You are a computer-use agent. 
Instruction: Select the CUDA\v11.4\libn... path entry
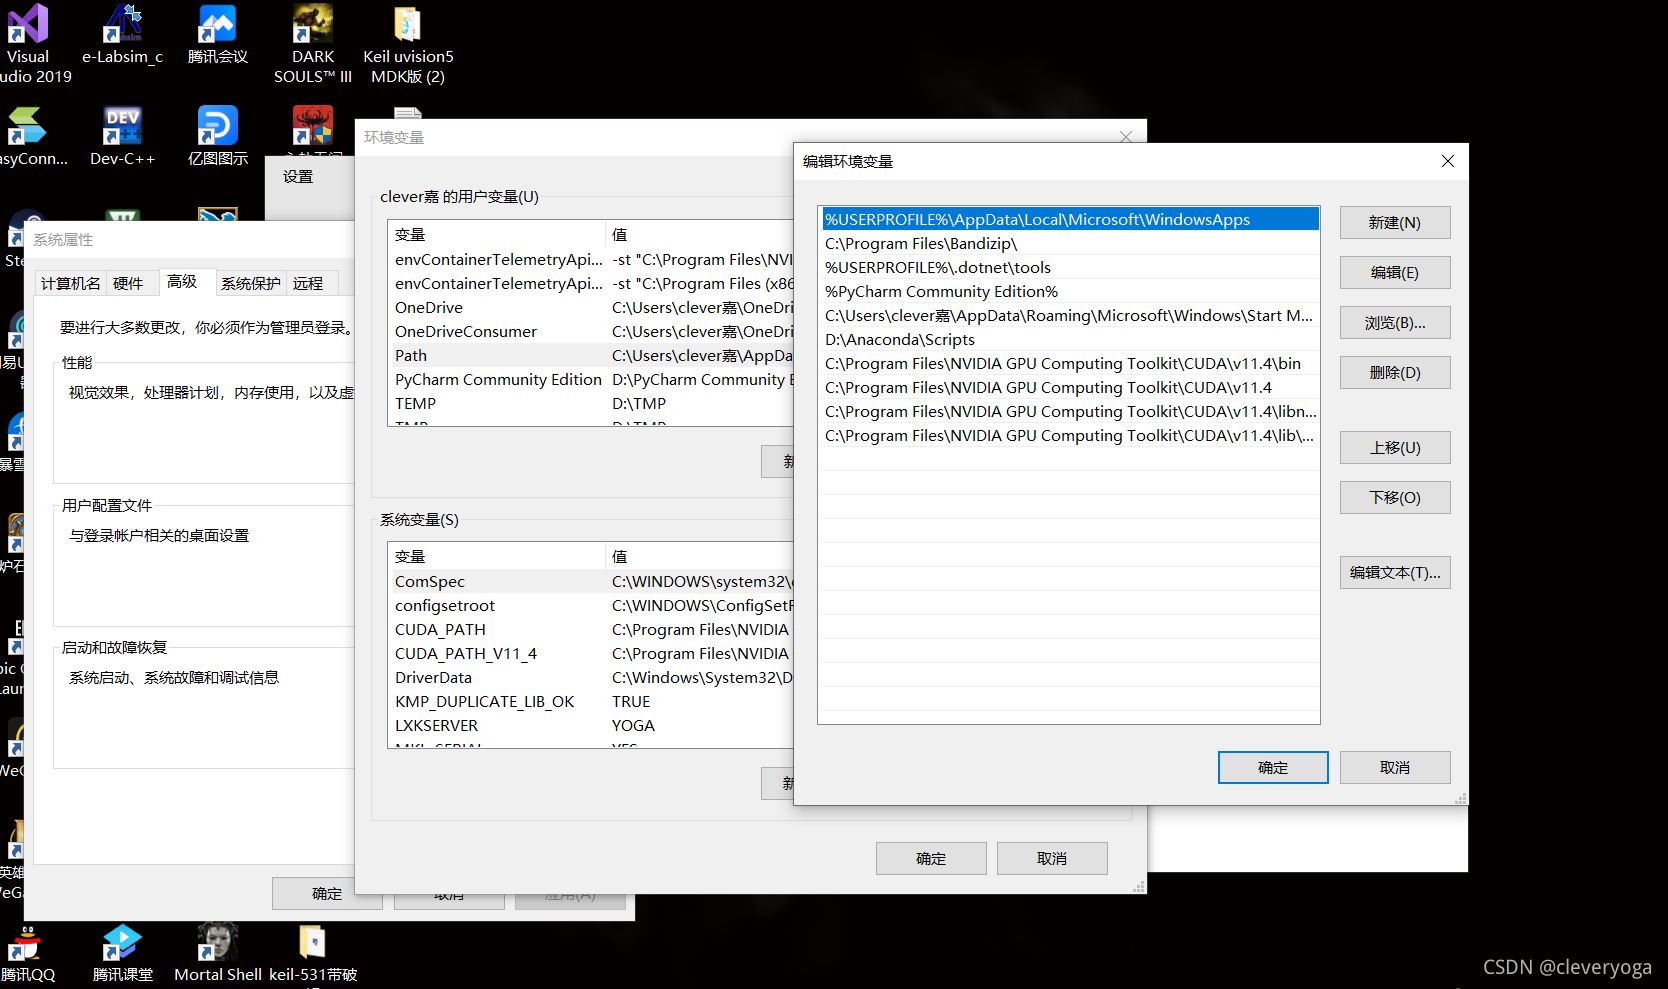pyautogui.click(x=1069, y=412)
